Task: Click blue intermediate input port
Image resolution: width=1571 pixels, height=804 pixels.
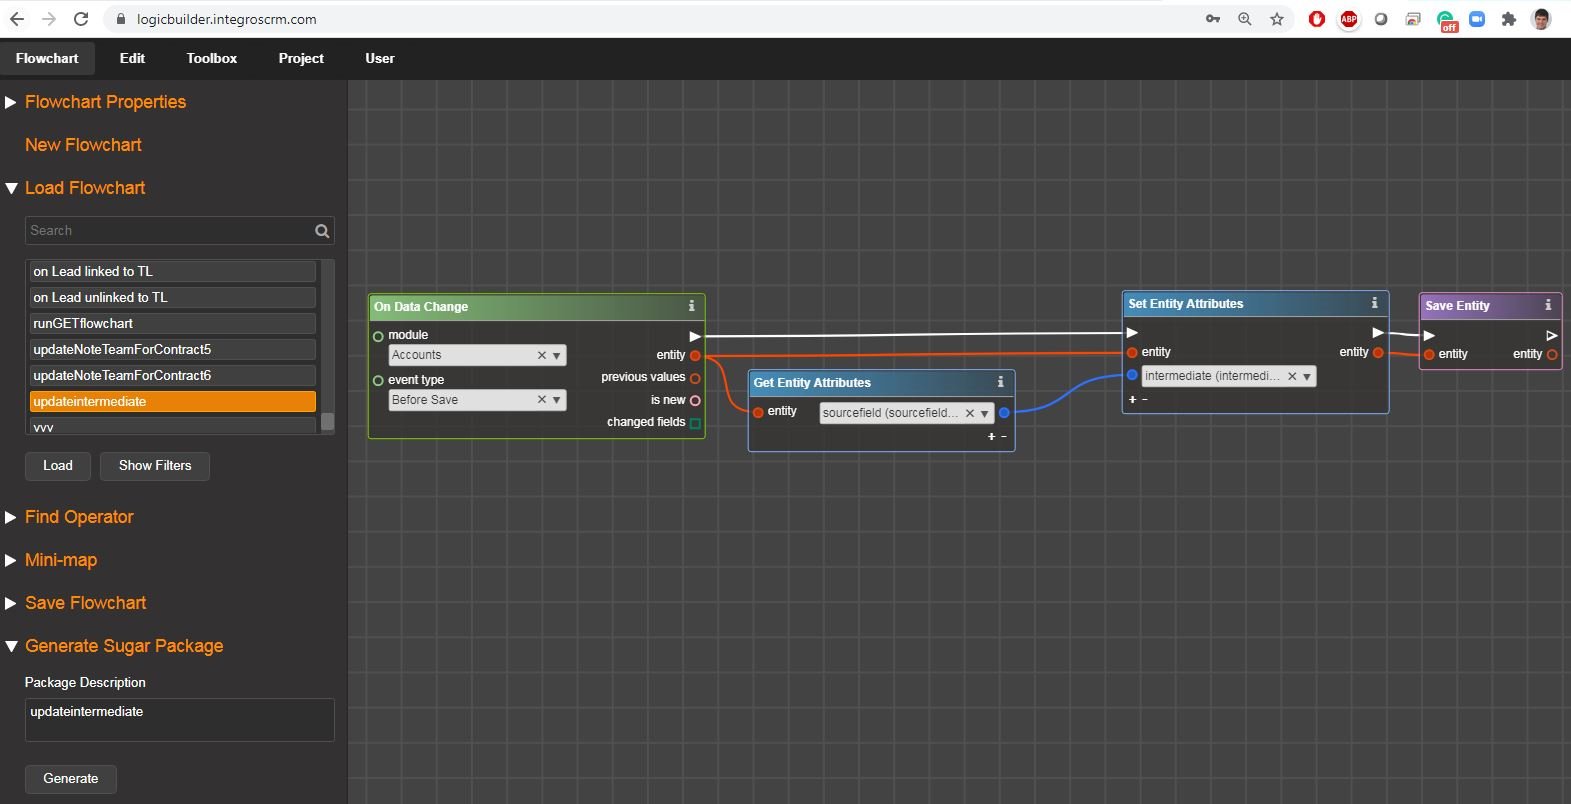Action: coord(1132,375)
